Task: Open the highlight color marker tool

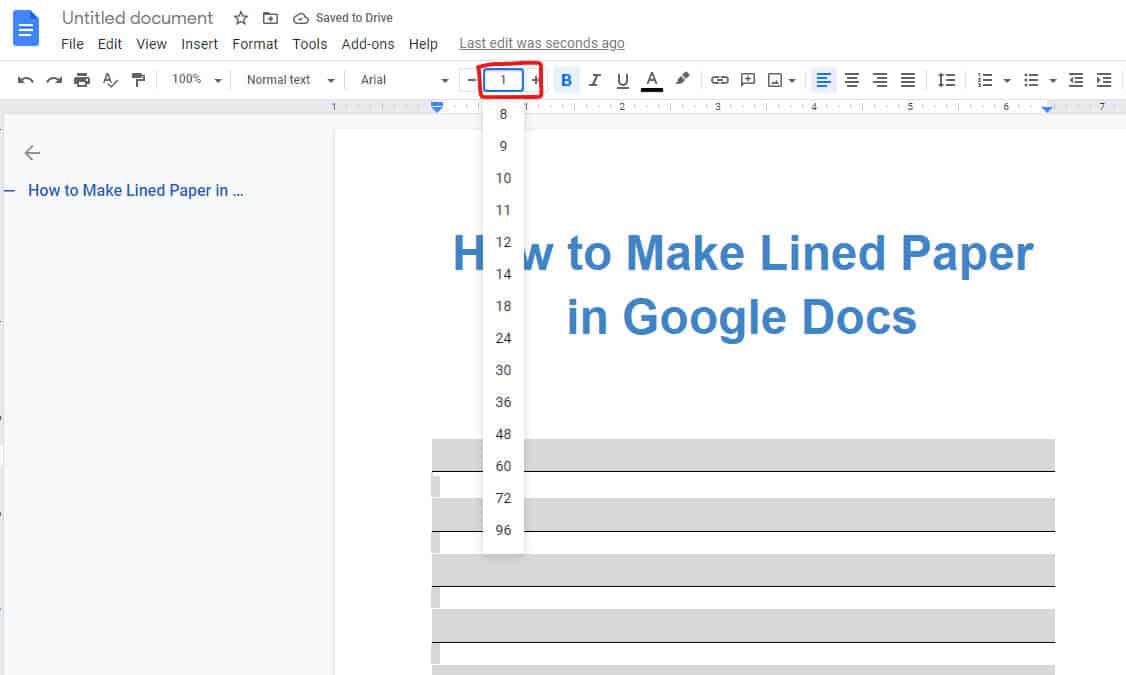Action: 681,79
